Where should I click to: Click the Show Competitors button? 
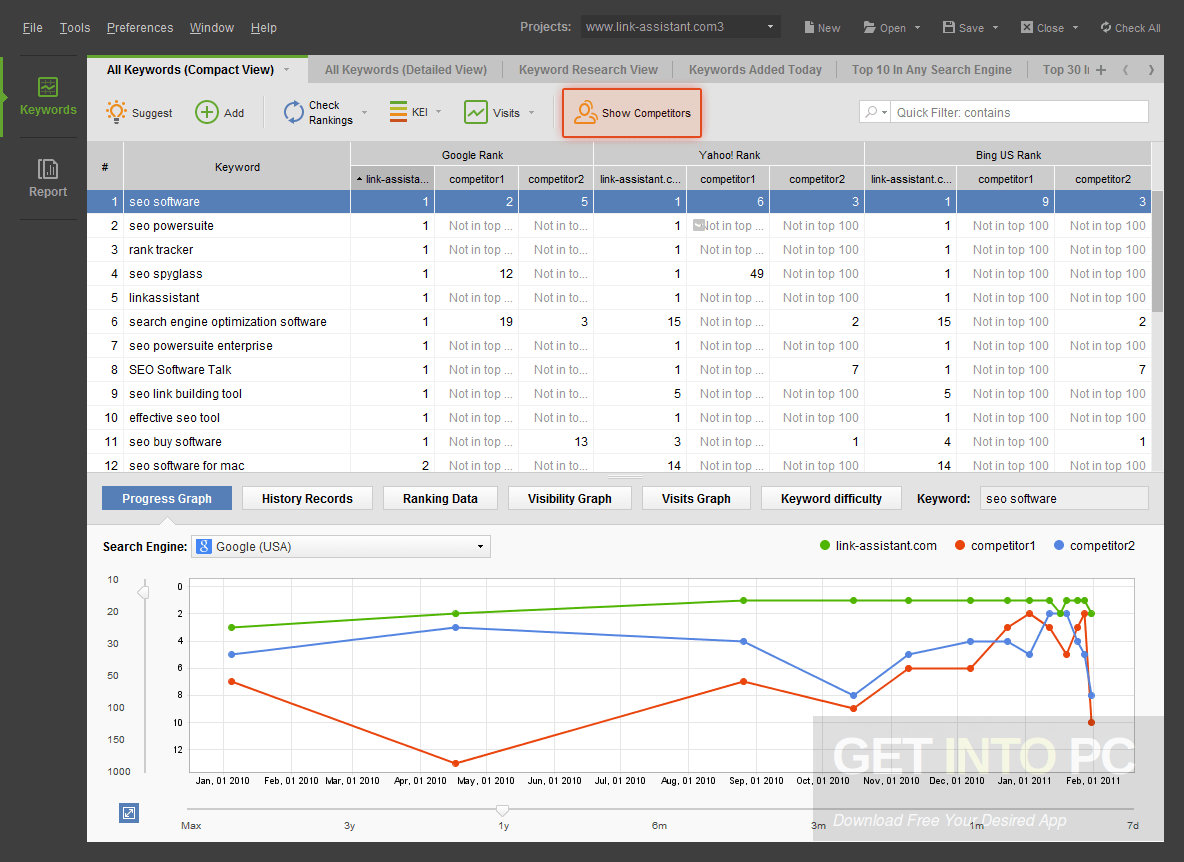pyautogui.click(x=632, y=112)
